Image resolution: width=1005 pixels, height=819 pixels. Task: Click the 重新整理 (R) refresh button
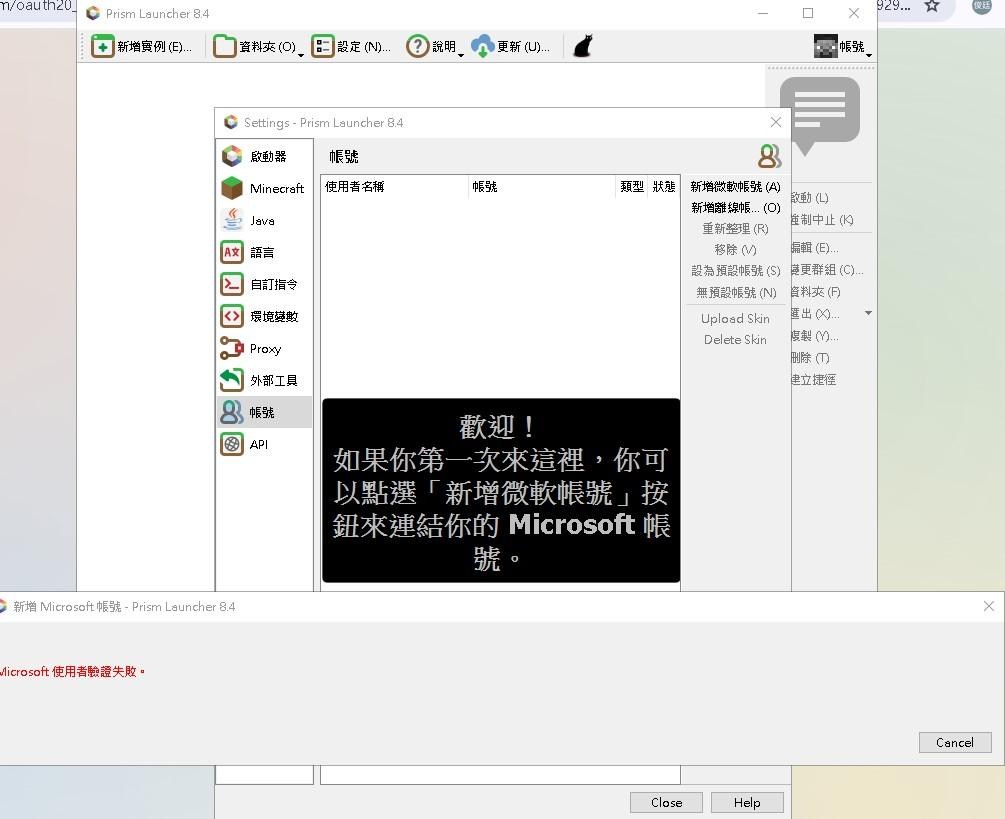[x=735, y=229]
